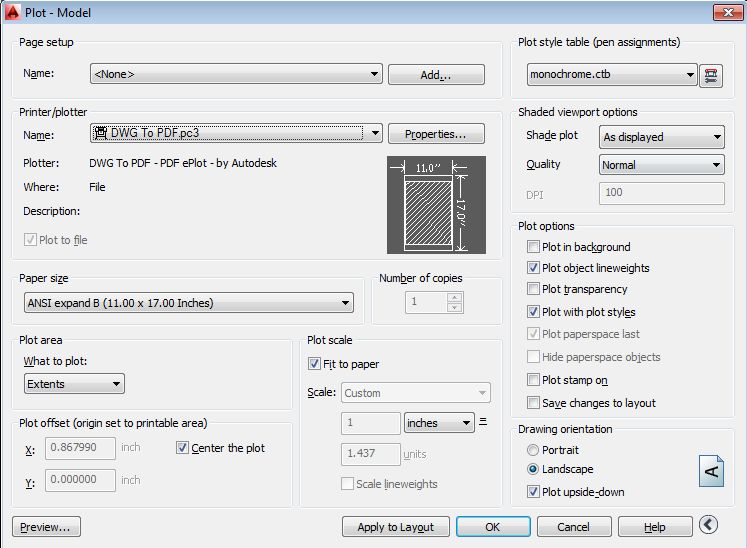Open the plot style table editor icon

[711, 75]
